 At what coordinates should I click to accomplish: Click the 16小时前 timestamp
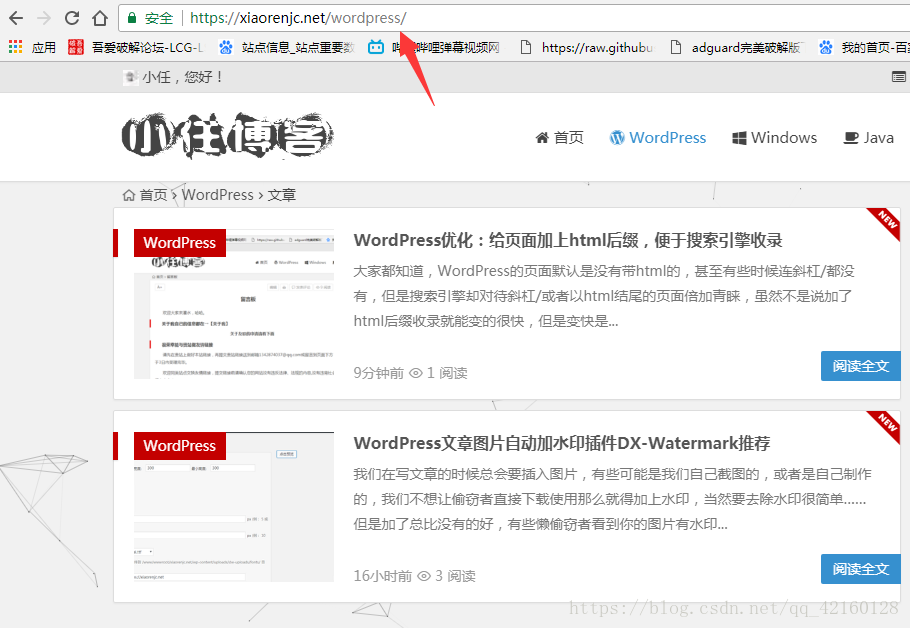point(382,576)
